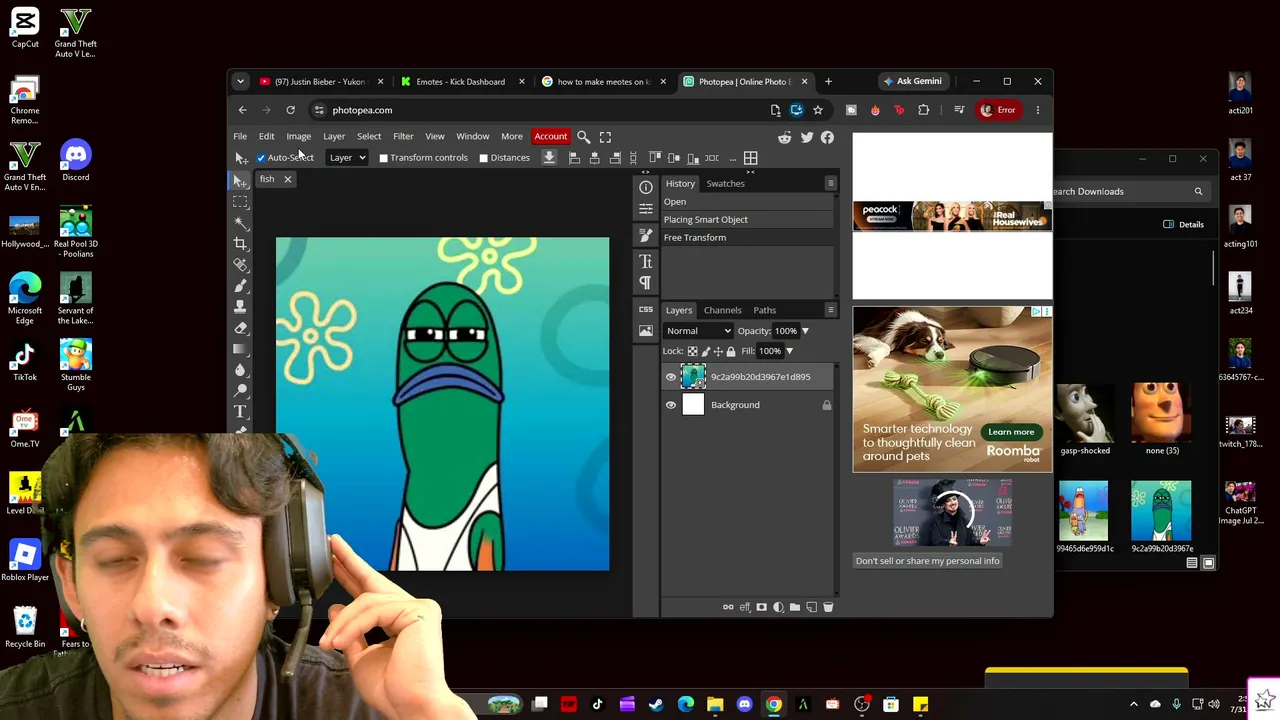Open the Info panel icon
The width and height of the screenshot is (1280, 720).
(x=646, y=187)
